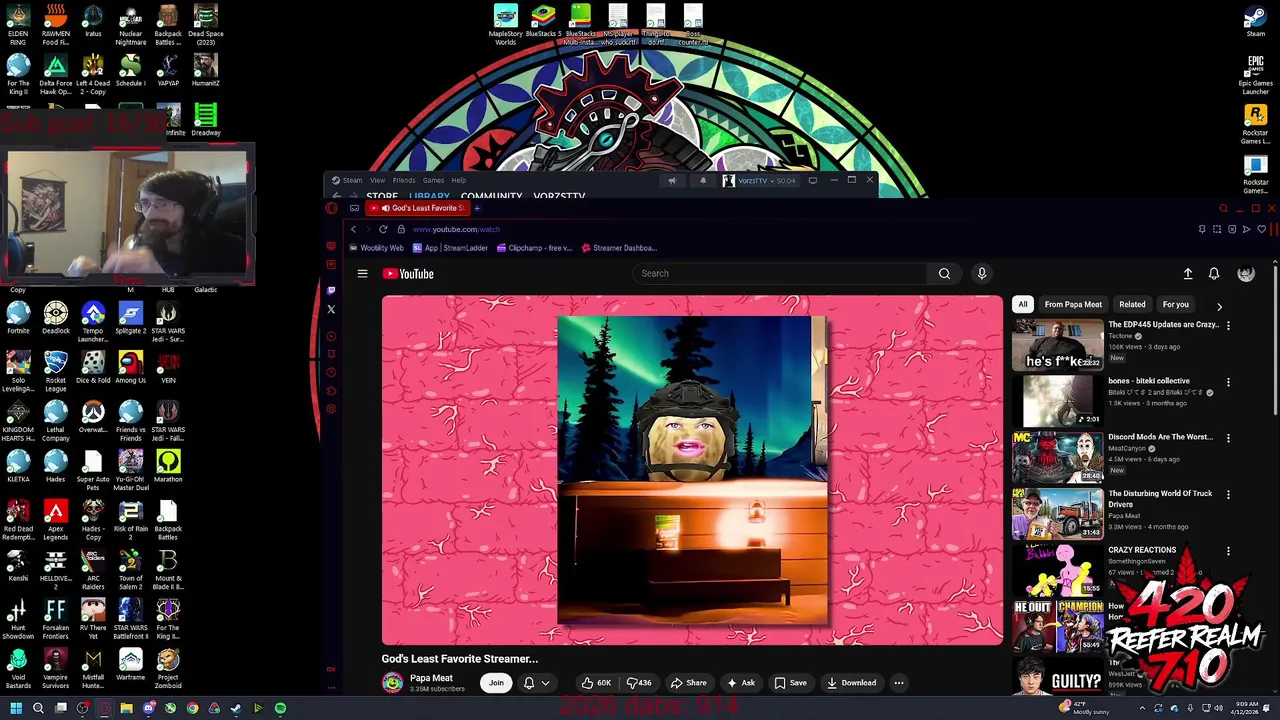Open Spotify from the taskbar
The height and width of the screenshot is (720, 1280).
pos(280,708)
